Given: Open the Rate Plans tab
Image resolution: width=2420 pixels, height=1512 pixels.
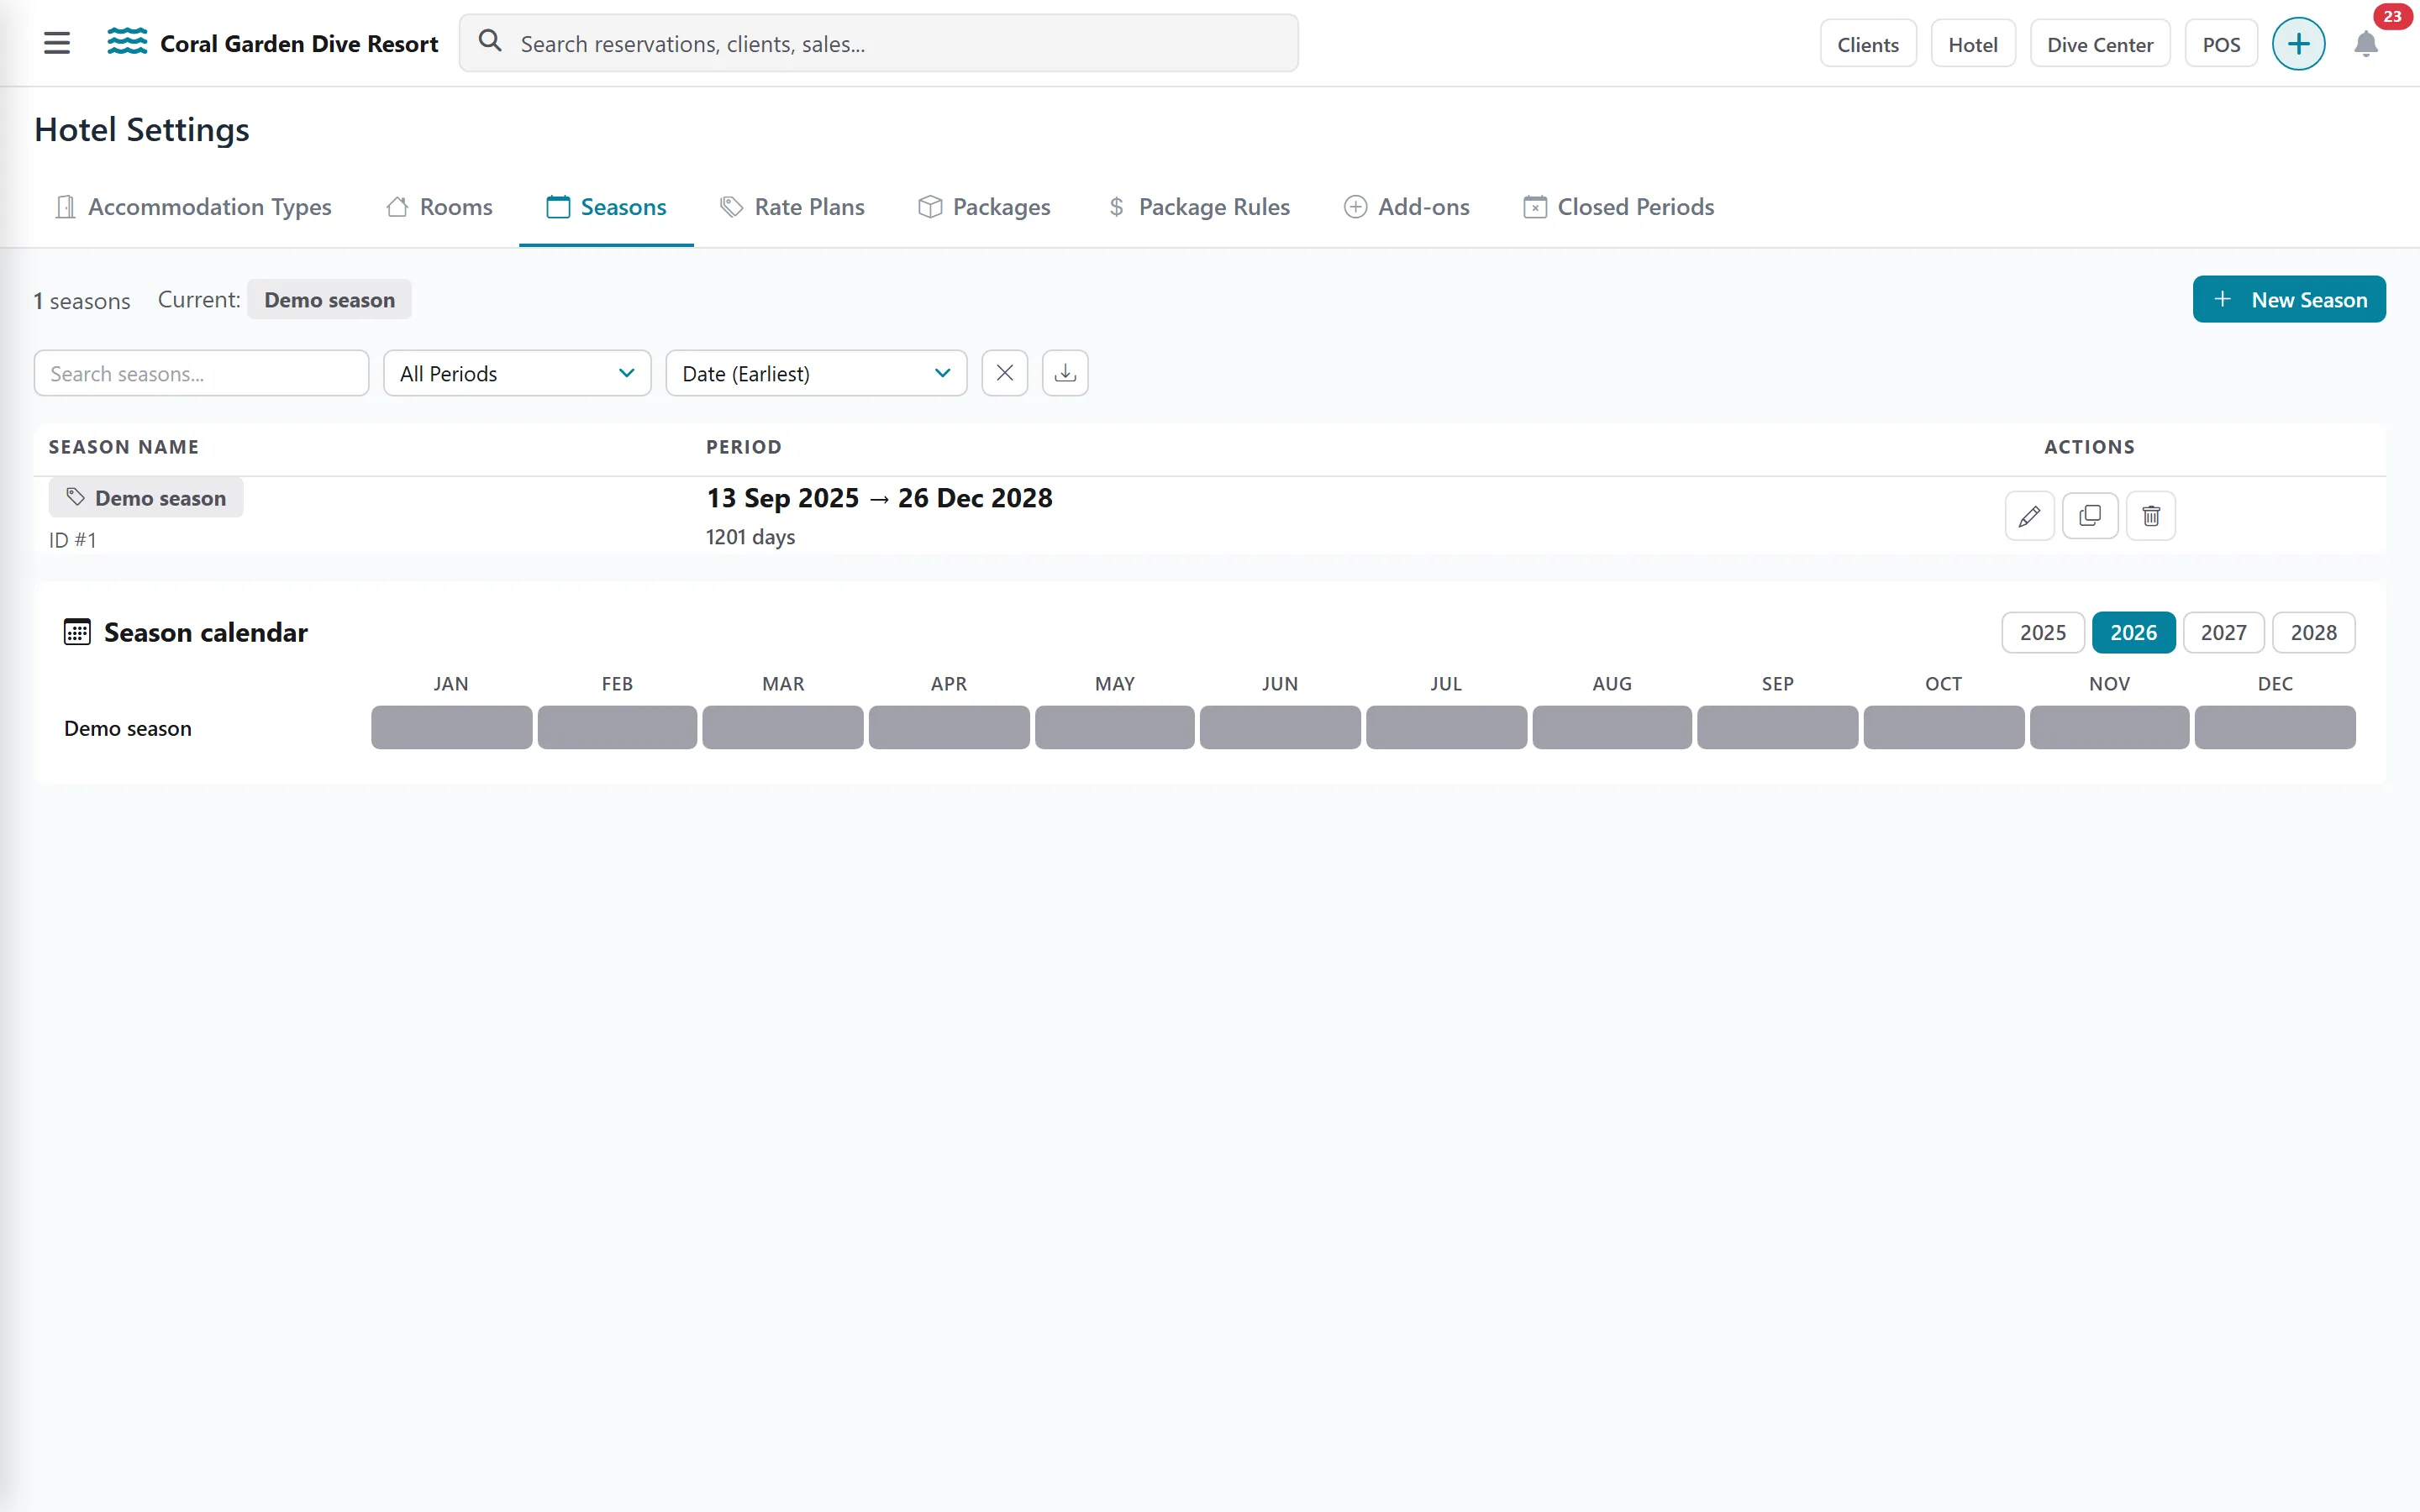Looking at the screenshot, I should tap(792, 207).
